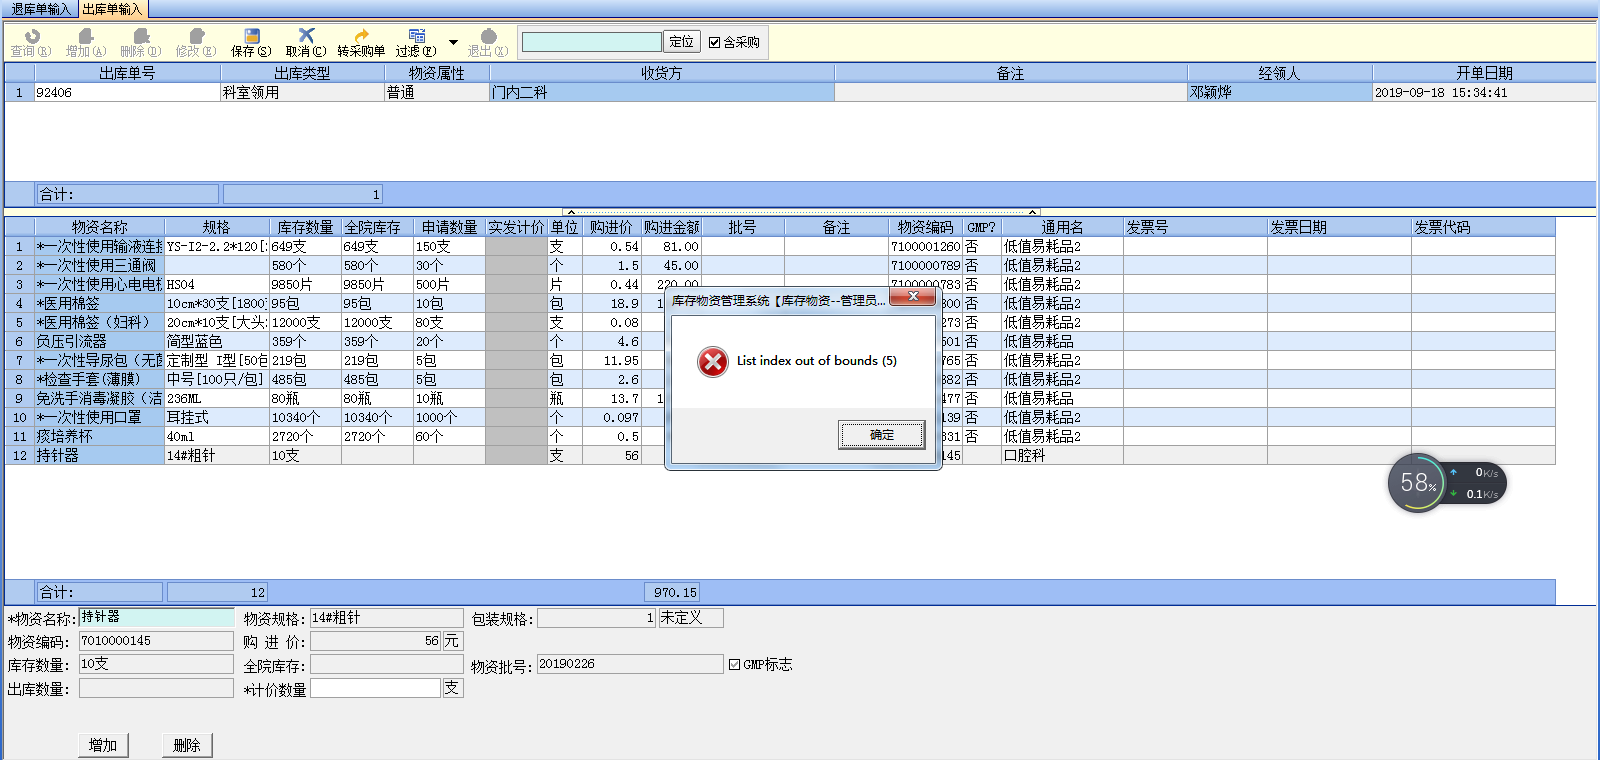Screen dimensions: 1600x760
Task: Click the 发票日期 column header
Action: click(x=1339, y=227)
